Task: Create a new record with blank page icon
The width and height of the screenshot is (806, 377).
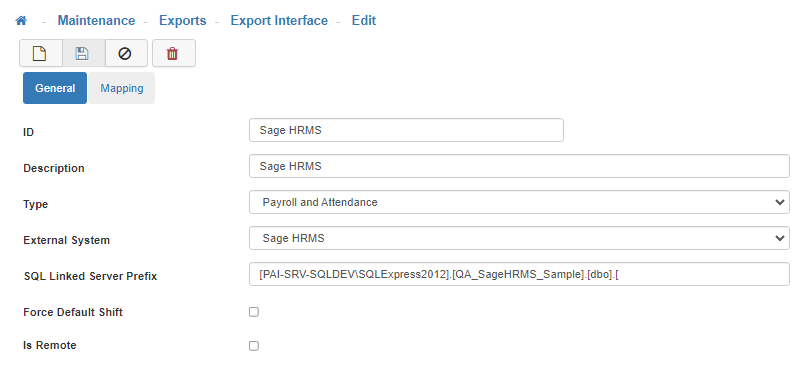Action: pos(41,53)
